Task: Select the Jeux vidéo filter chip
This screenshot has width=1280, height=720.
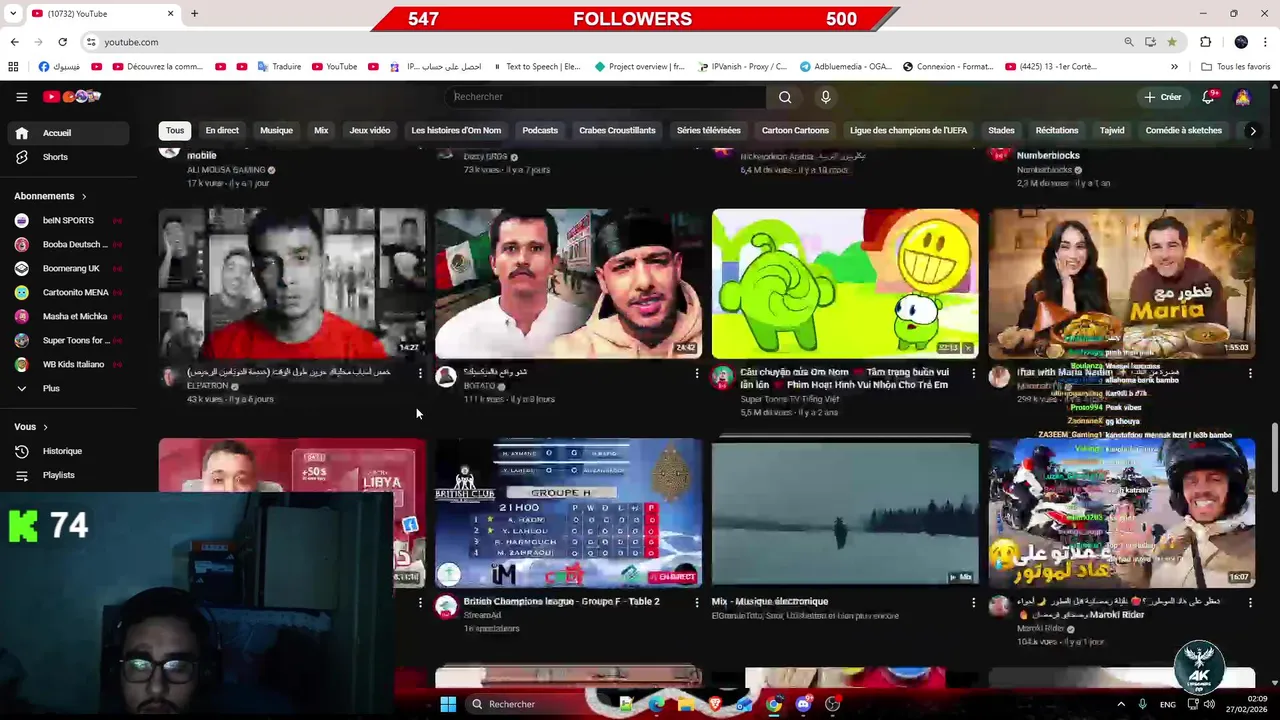Action: coord(370,131)
